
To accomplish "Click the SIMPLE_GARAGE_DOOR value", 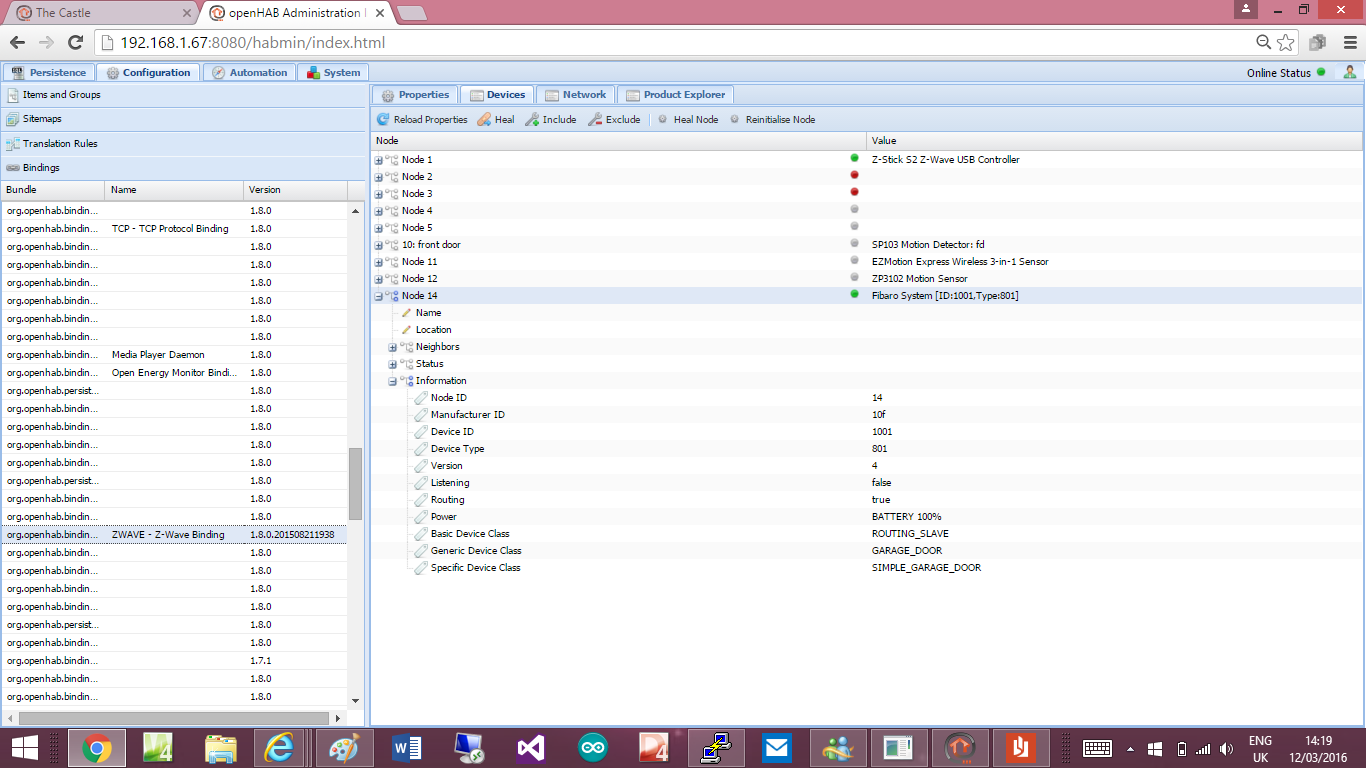I will [x=926, y=568].
